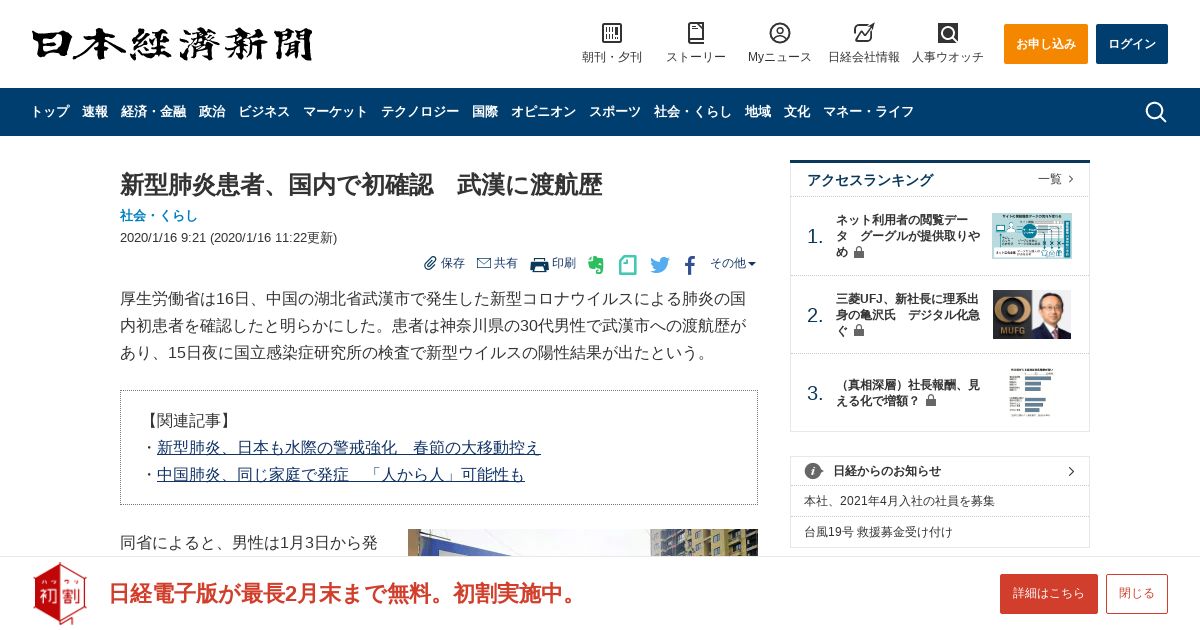Viewport: 1200px width, 630px height.
Task: Click the banner text 日経電子版が最長2月末まで無料
Action: (345, 594)
